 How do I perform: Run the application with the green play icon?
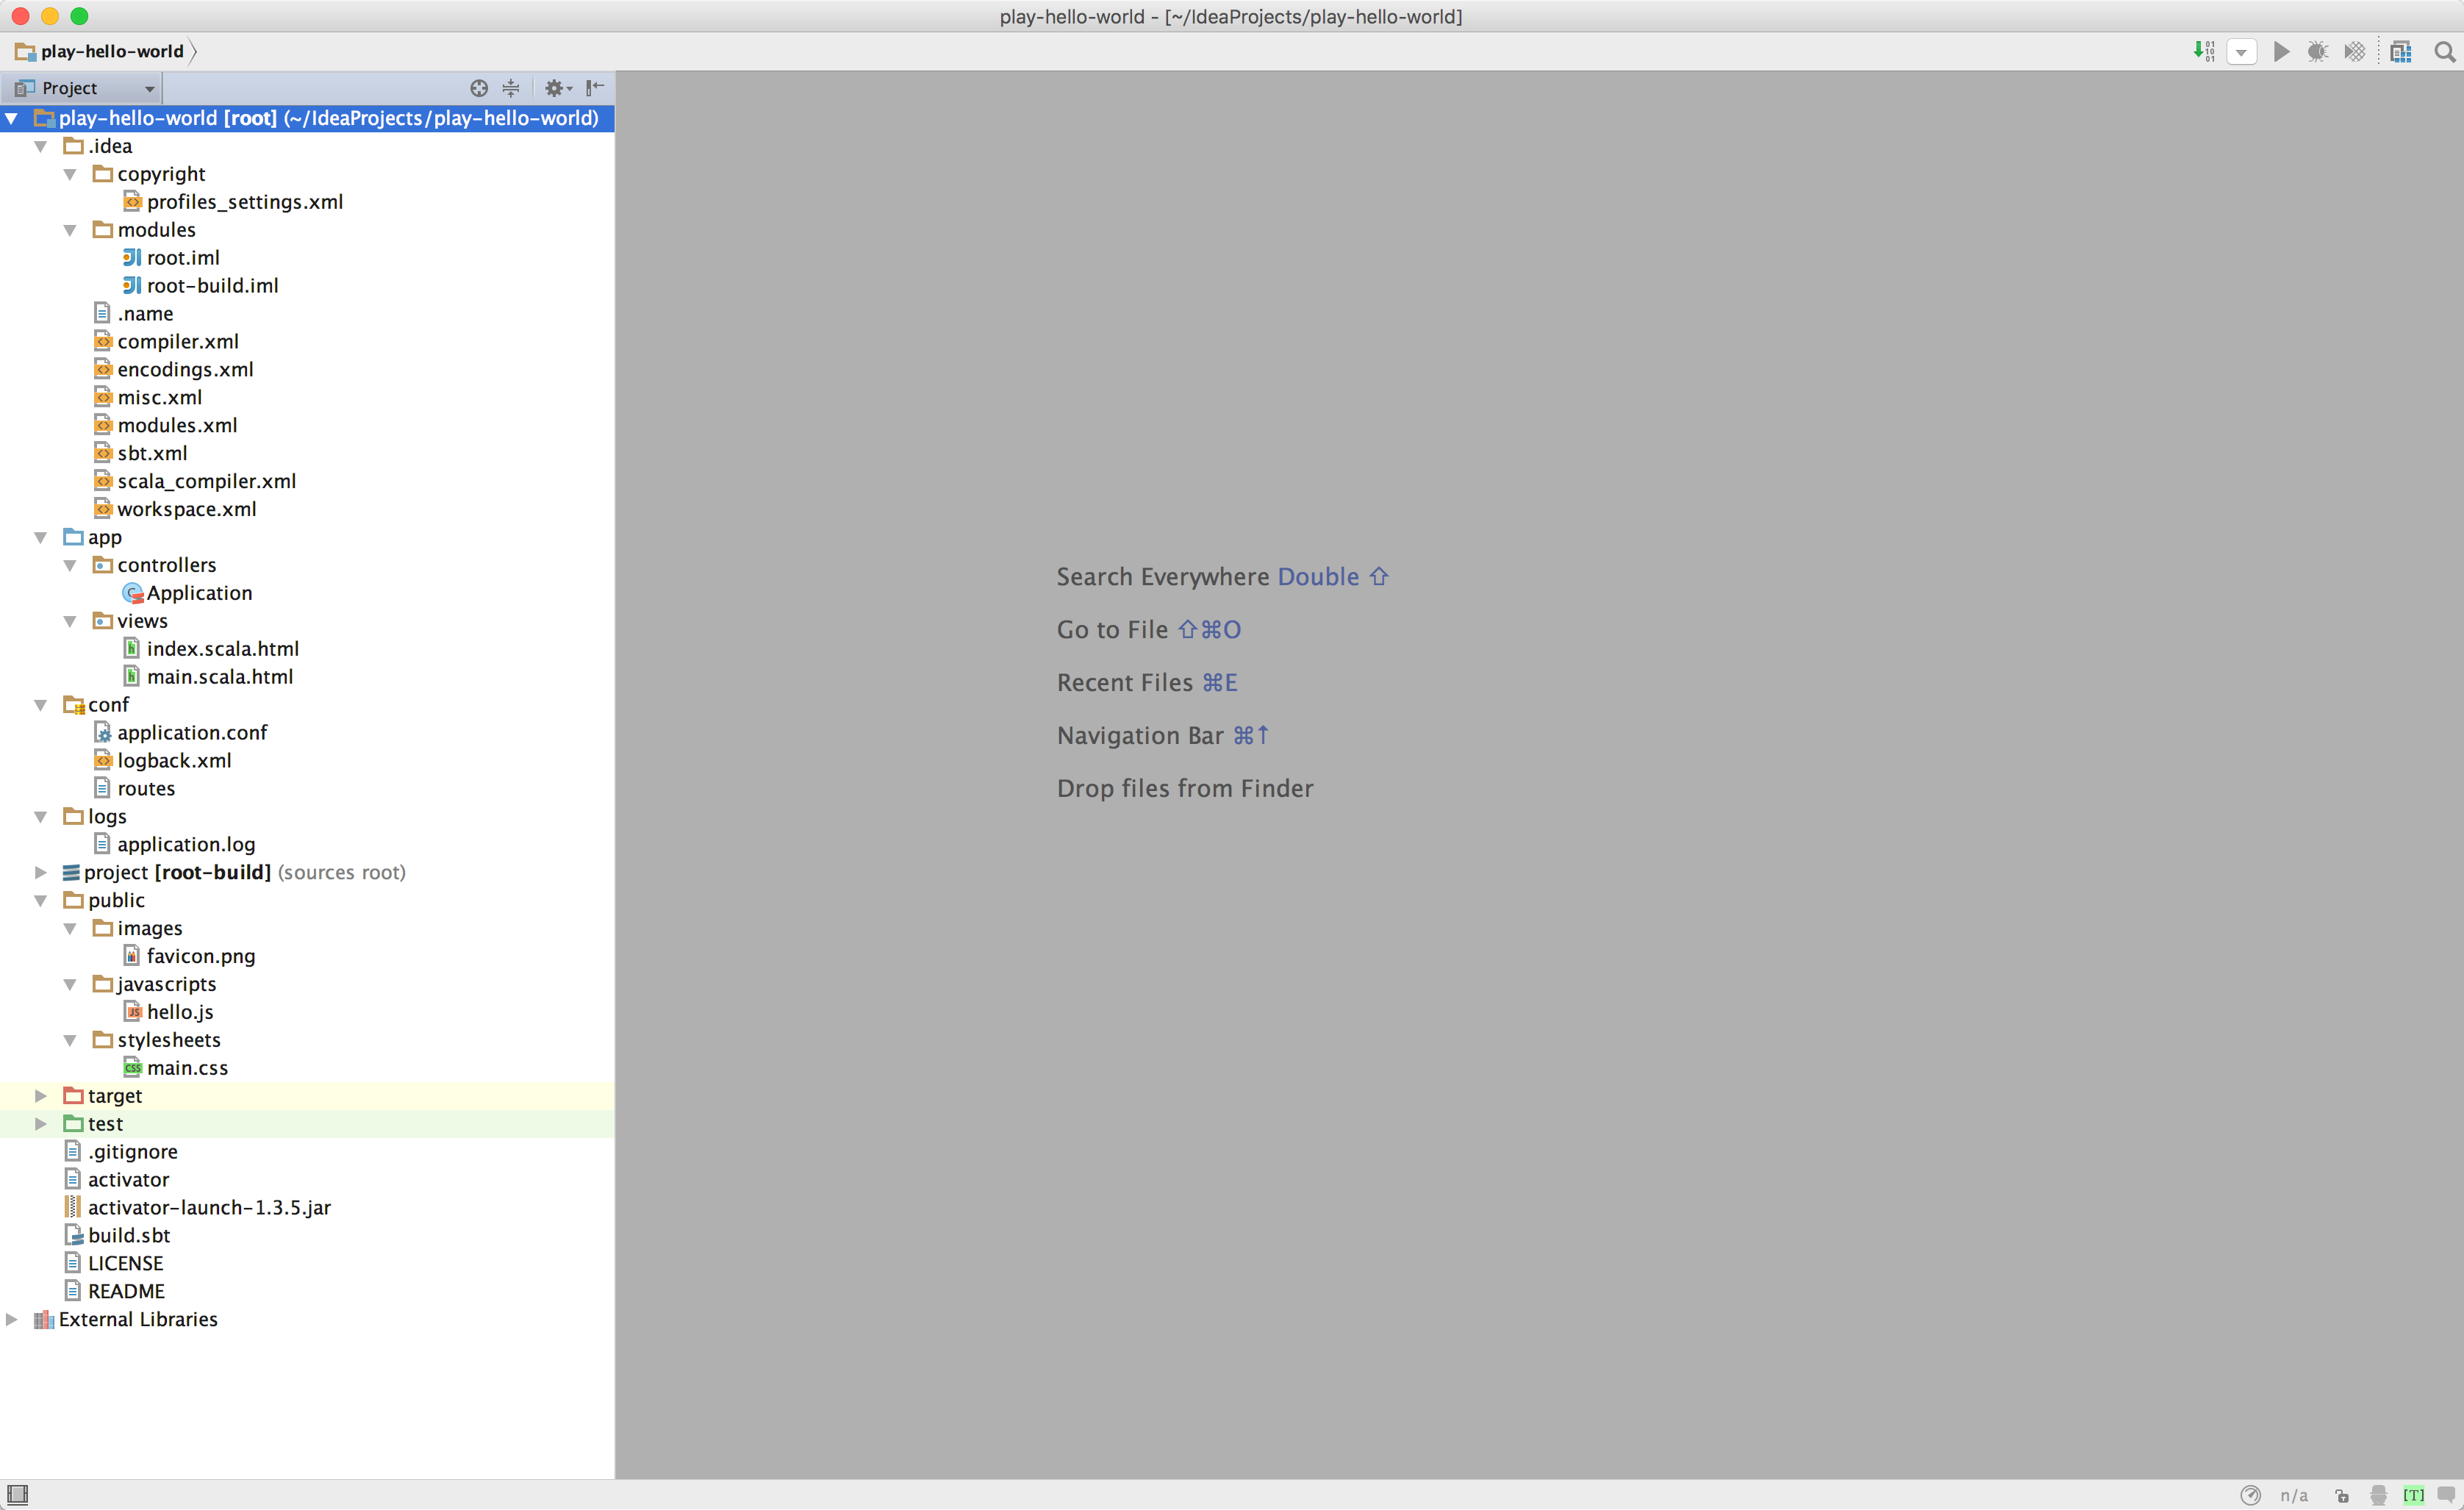point(2281,51)
